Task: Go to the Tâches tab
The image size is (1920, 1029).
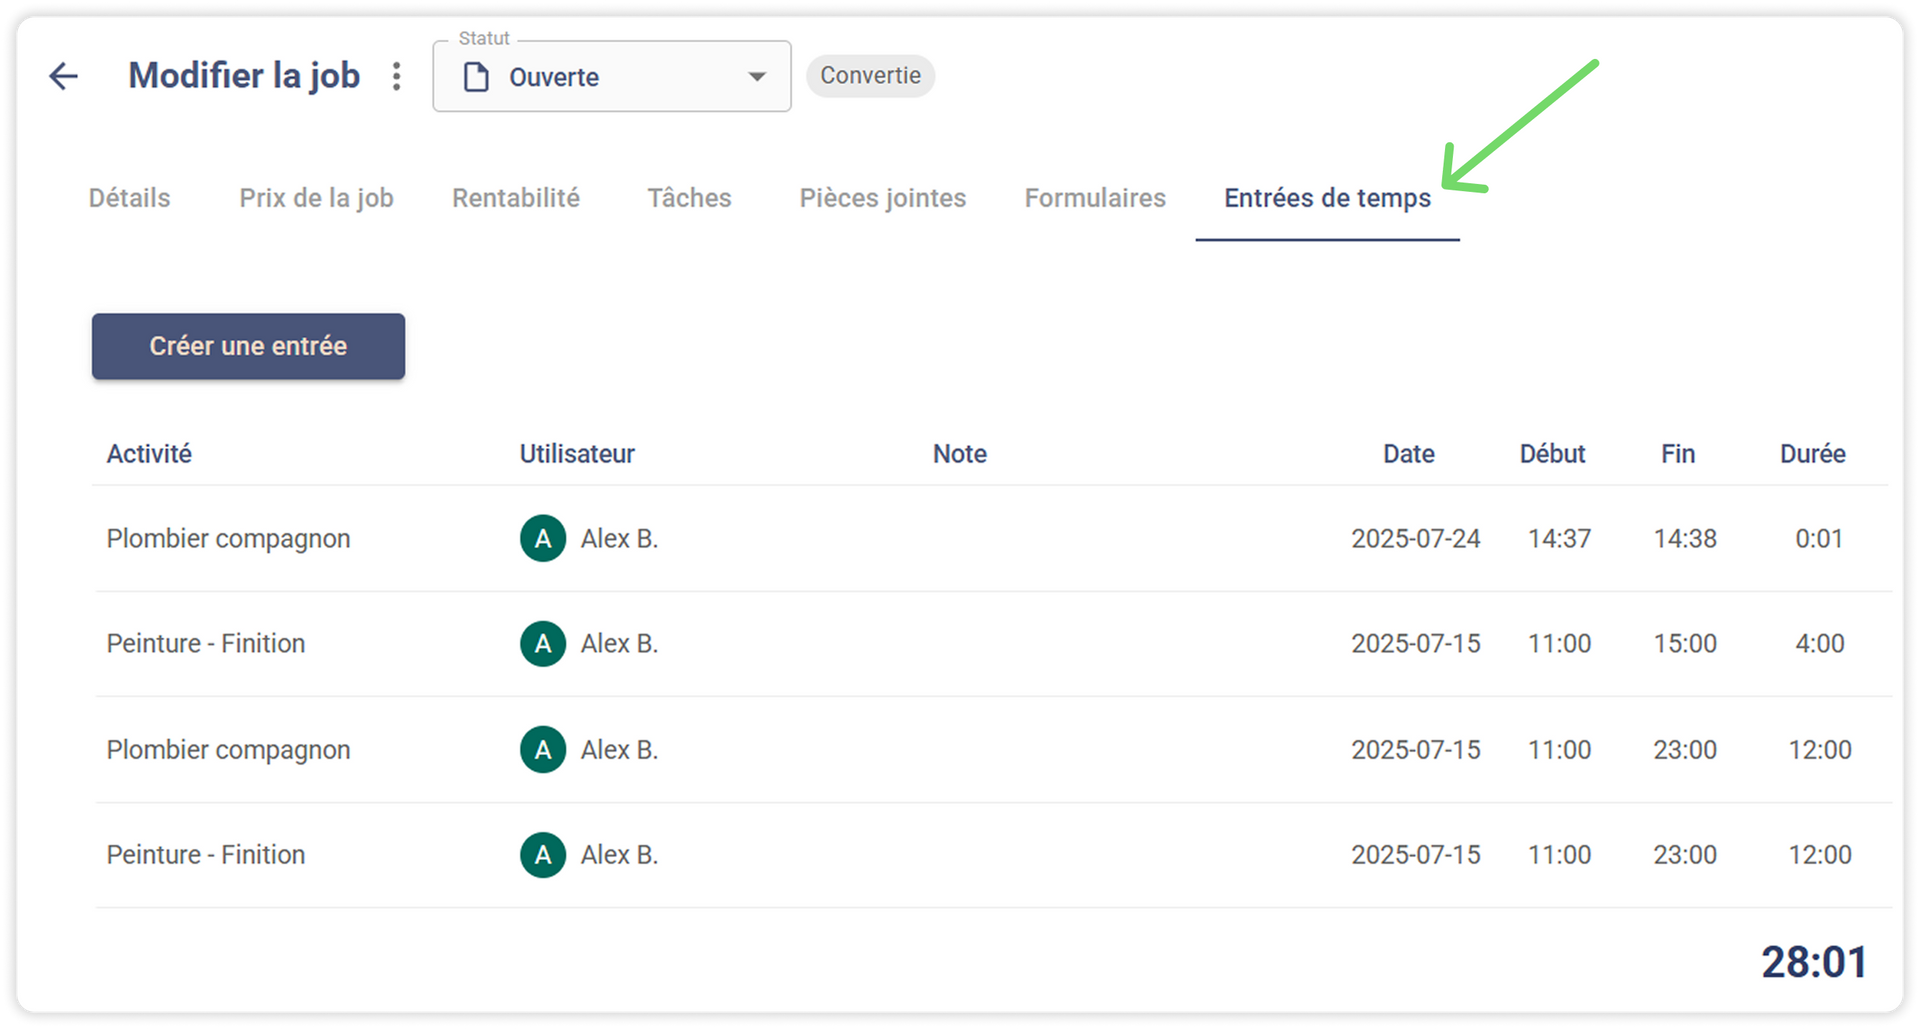Action: pyautogui.click(x=689, y=198)
